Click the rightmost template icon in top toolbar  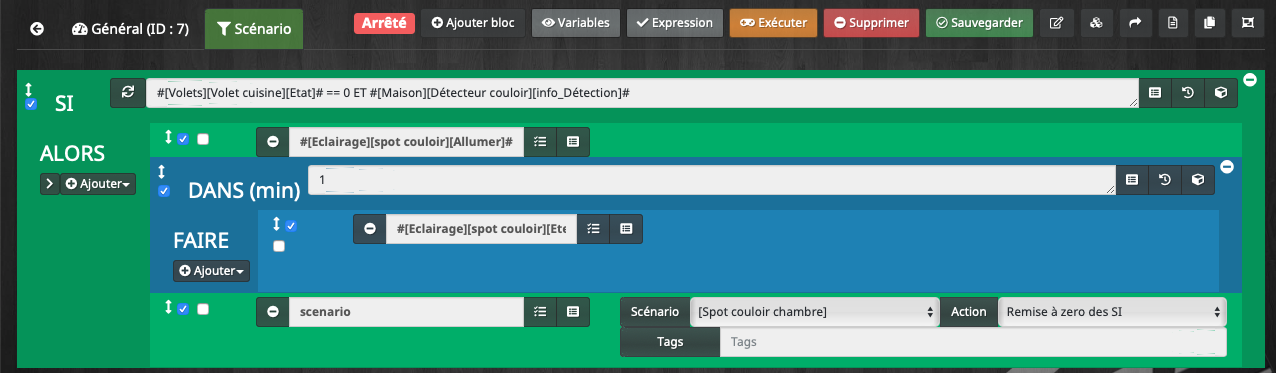[x=1247, y=22]
